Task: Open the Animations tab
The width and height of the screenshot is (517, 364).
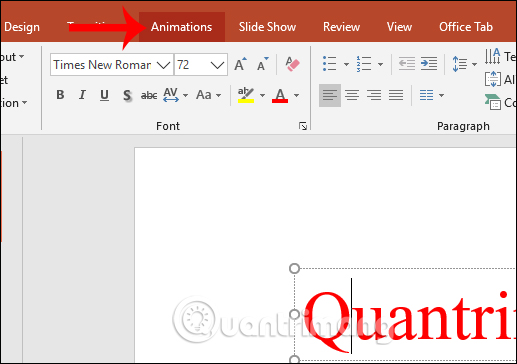Action: coord(182,27)
